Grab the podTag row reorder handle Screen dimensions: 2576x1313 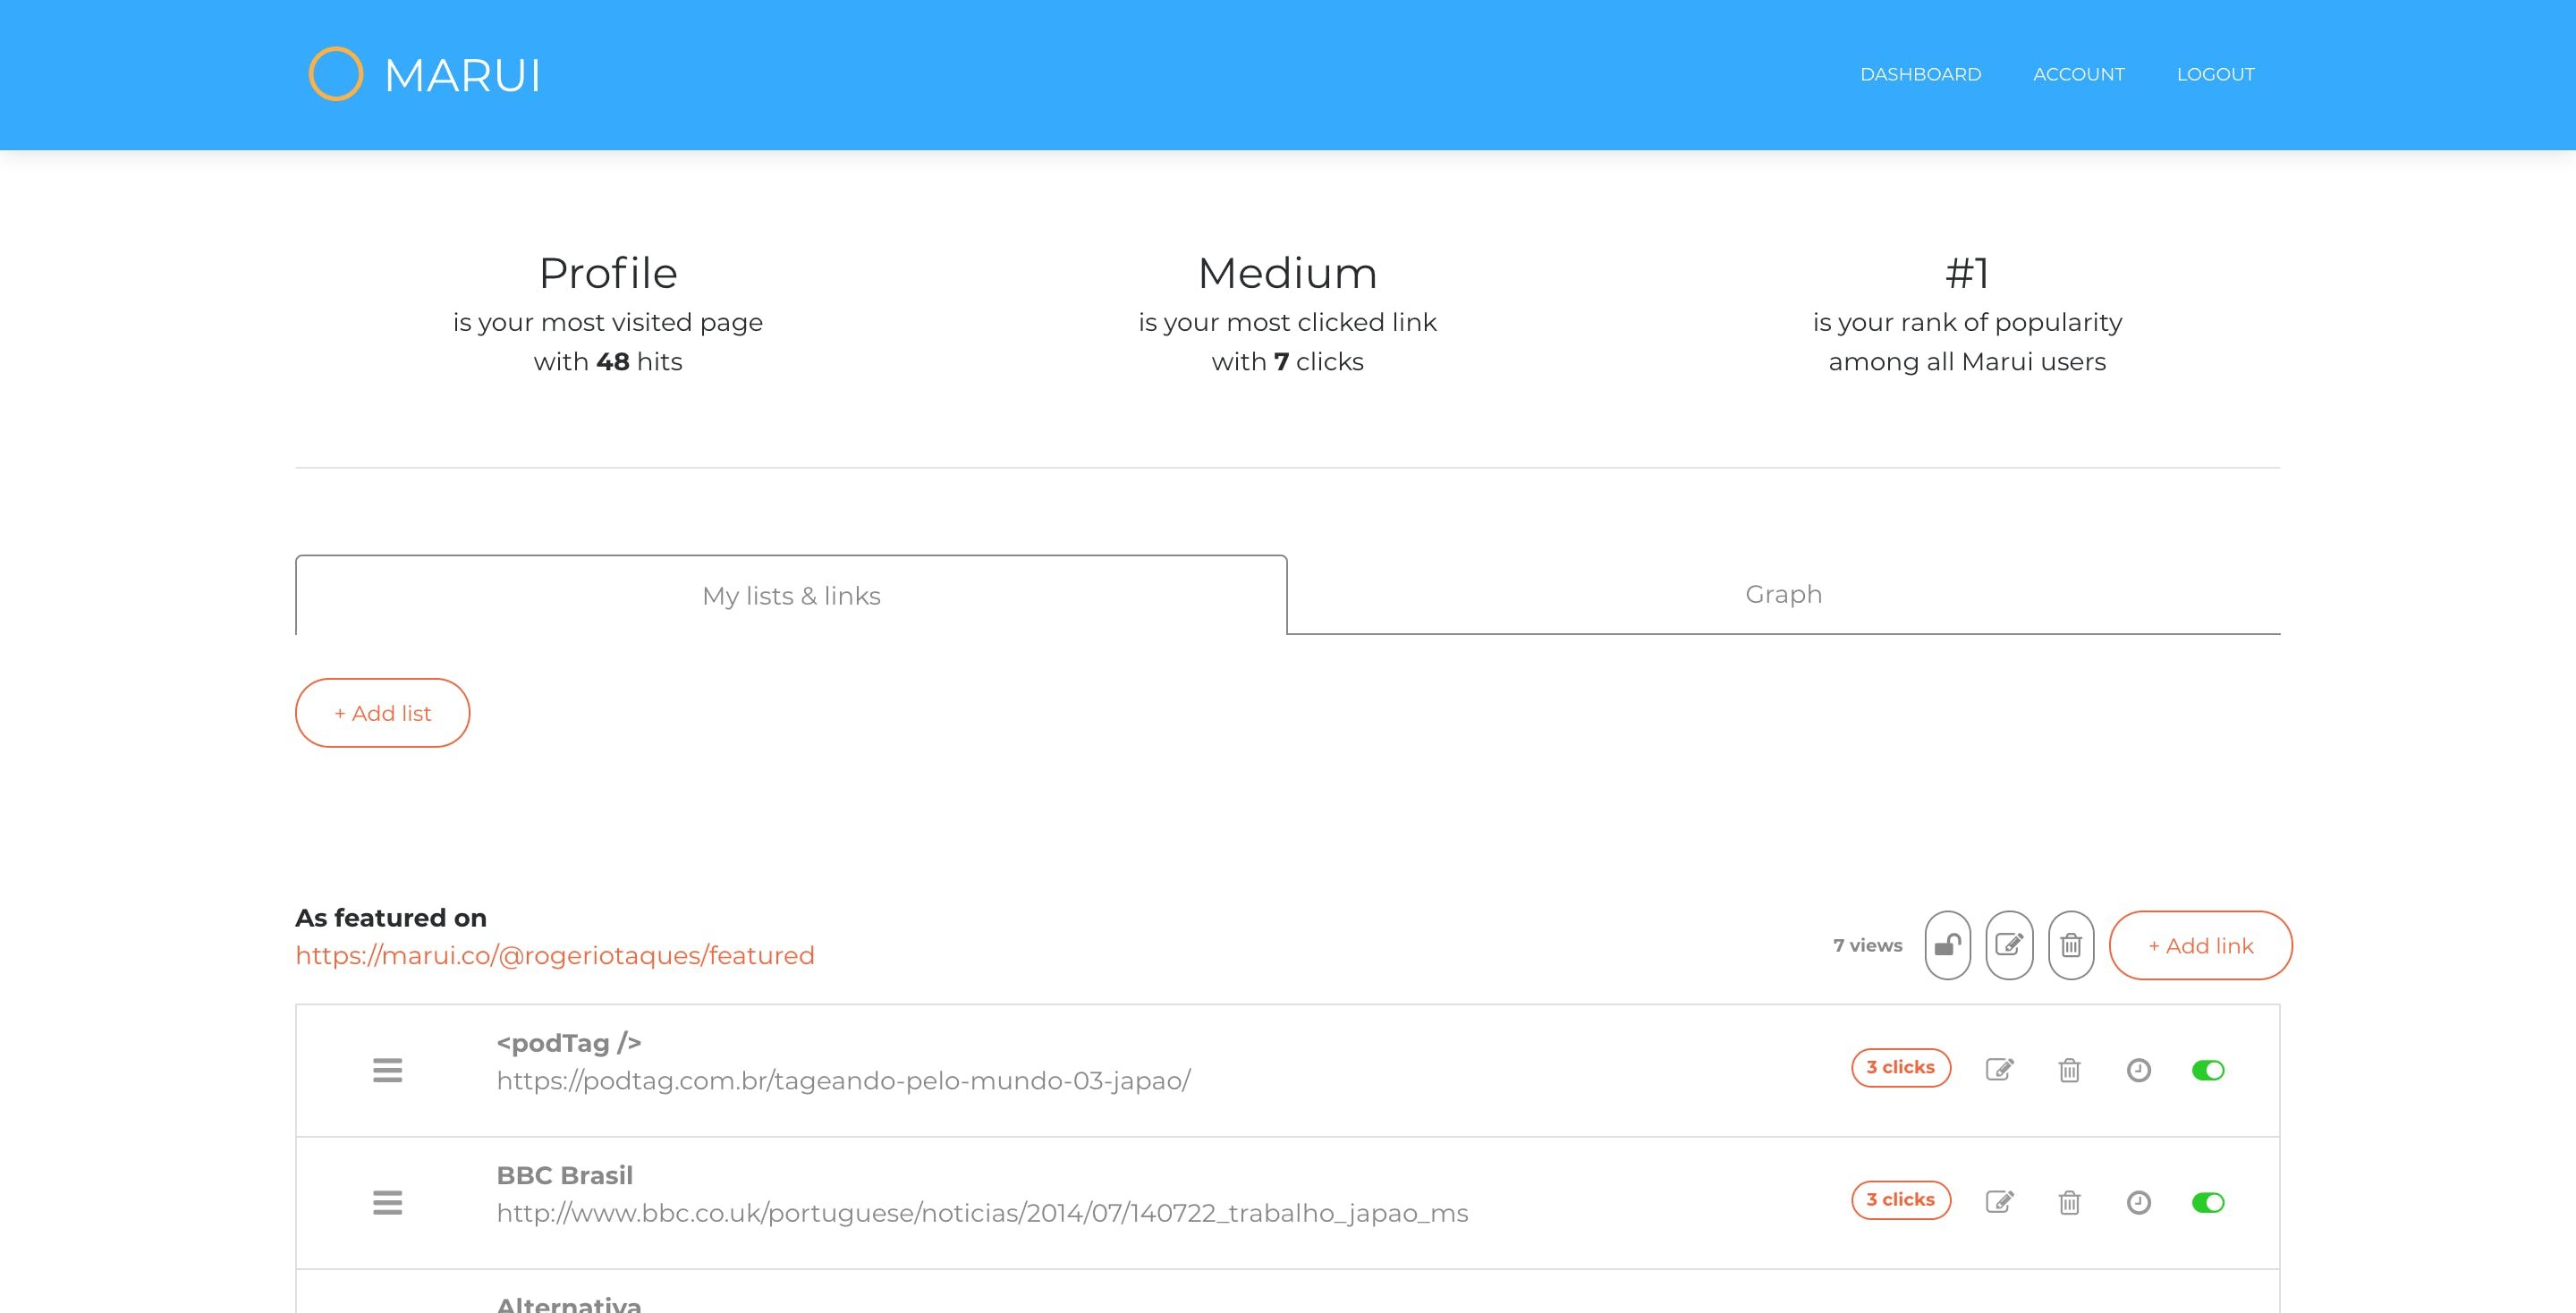tap(387, 1070)
